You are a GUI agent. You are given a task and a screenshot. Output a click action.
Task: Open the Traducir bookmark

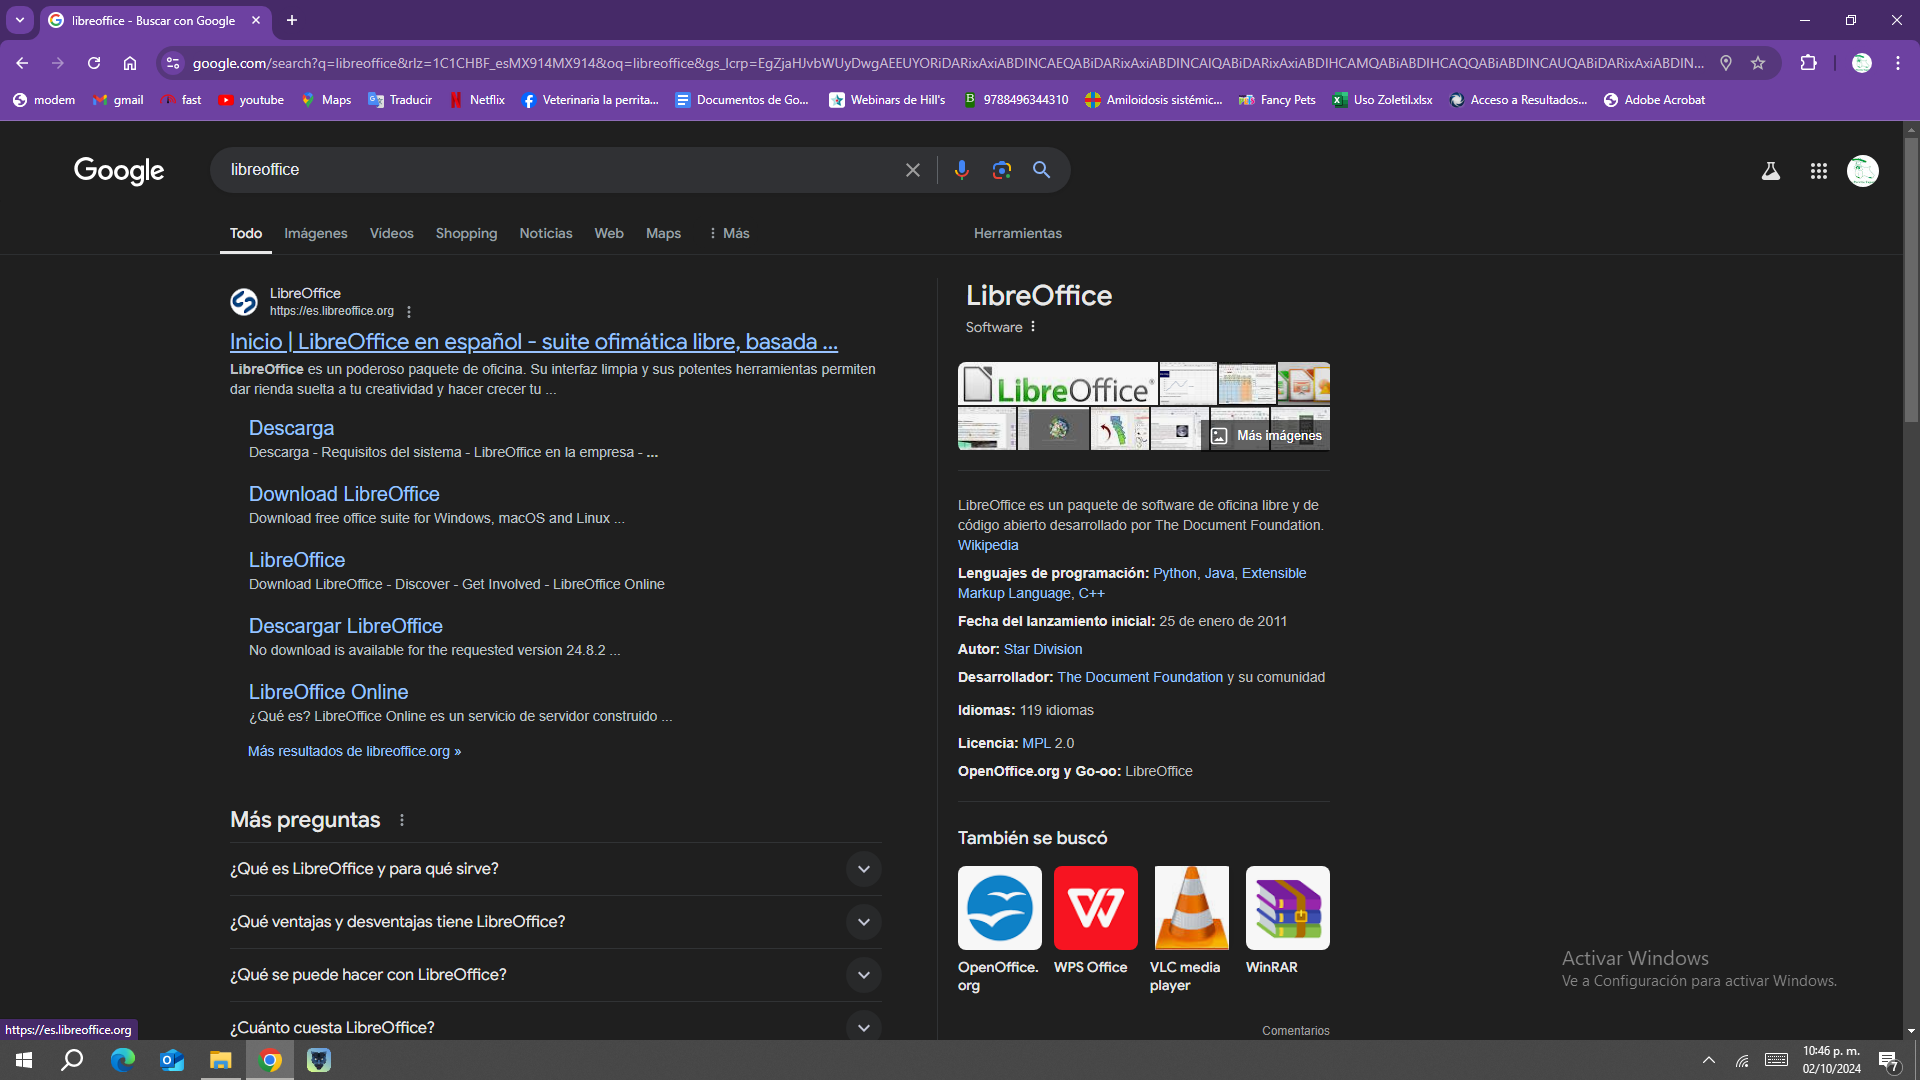coord(400,100)
